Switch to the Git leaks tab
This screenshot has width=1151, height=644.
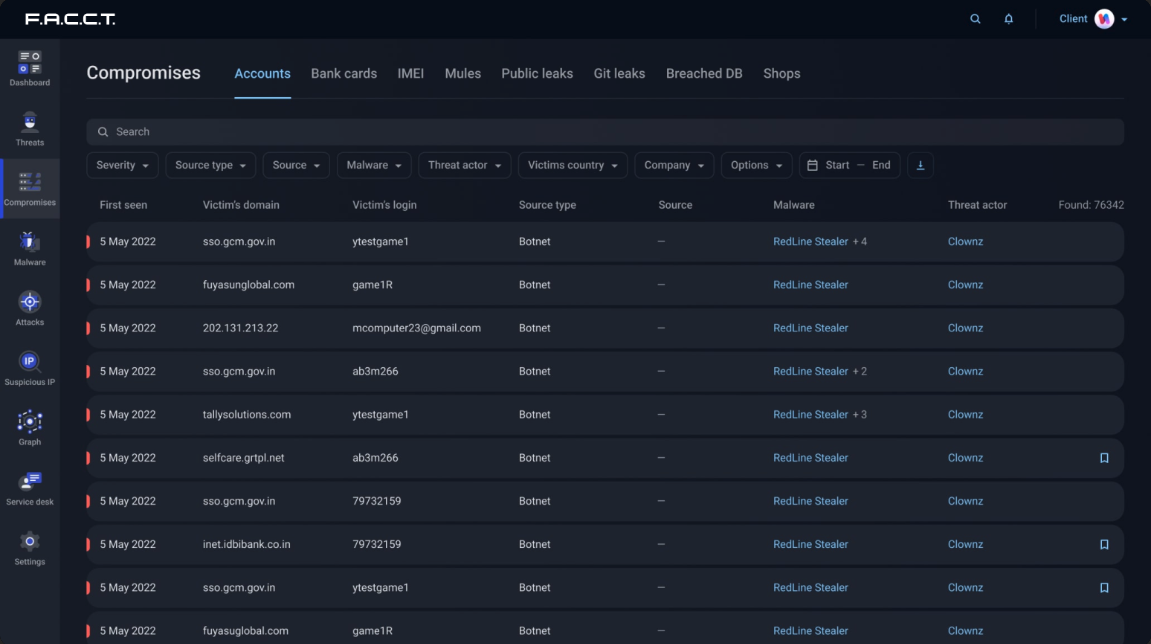click(x=619, y=74)
